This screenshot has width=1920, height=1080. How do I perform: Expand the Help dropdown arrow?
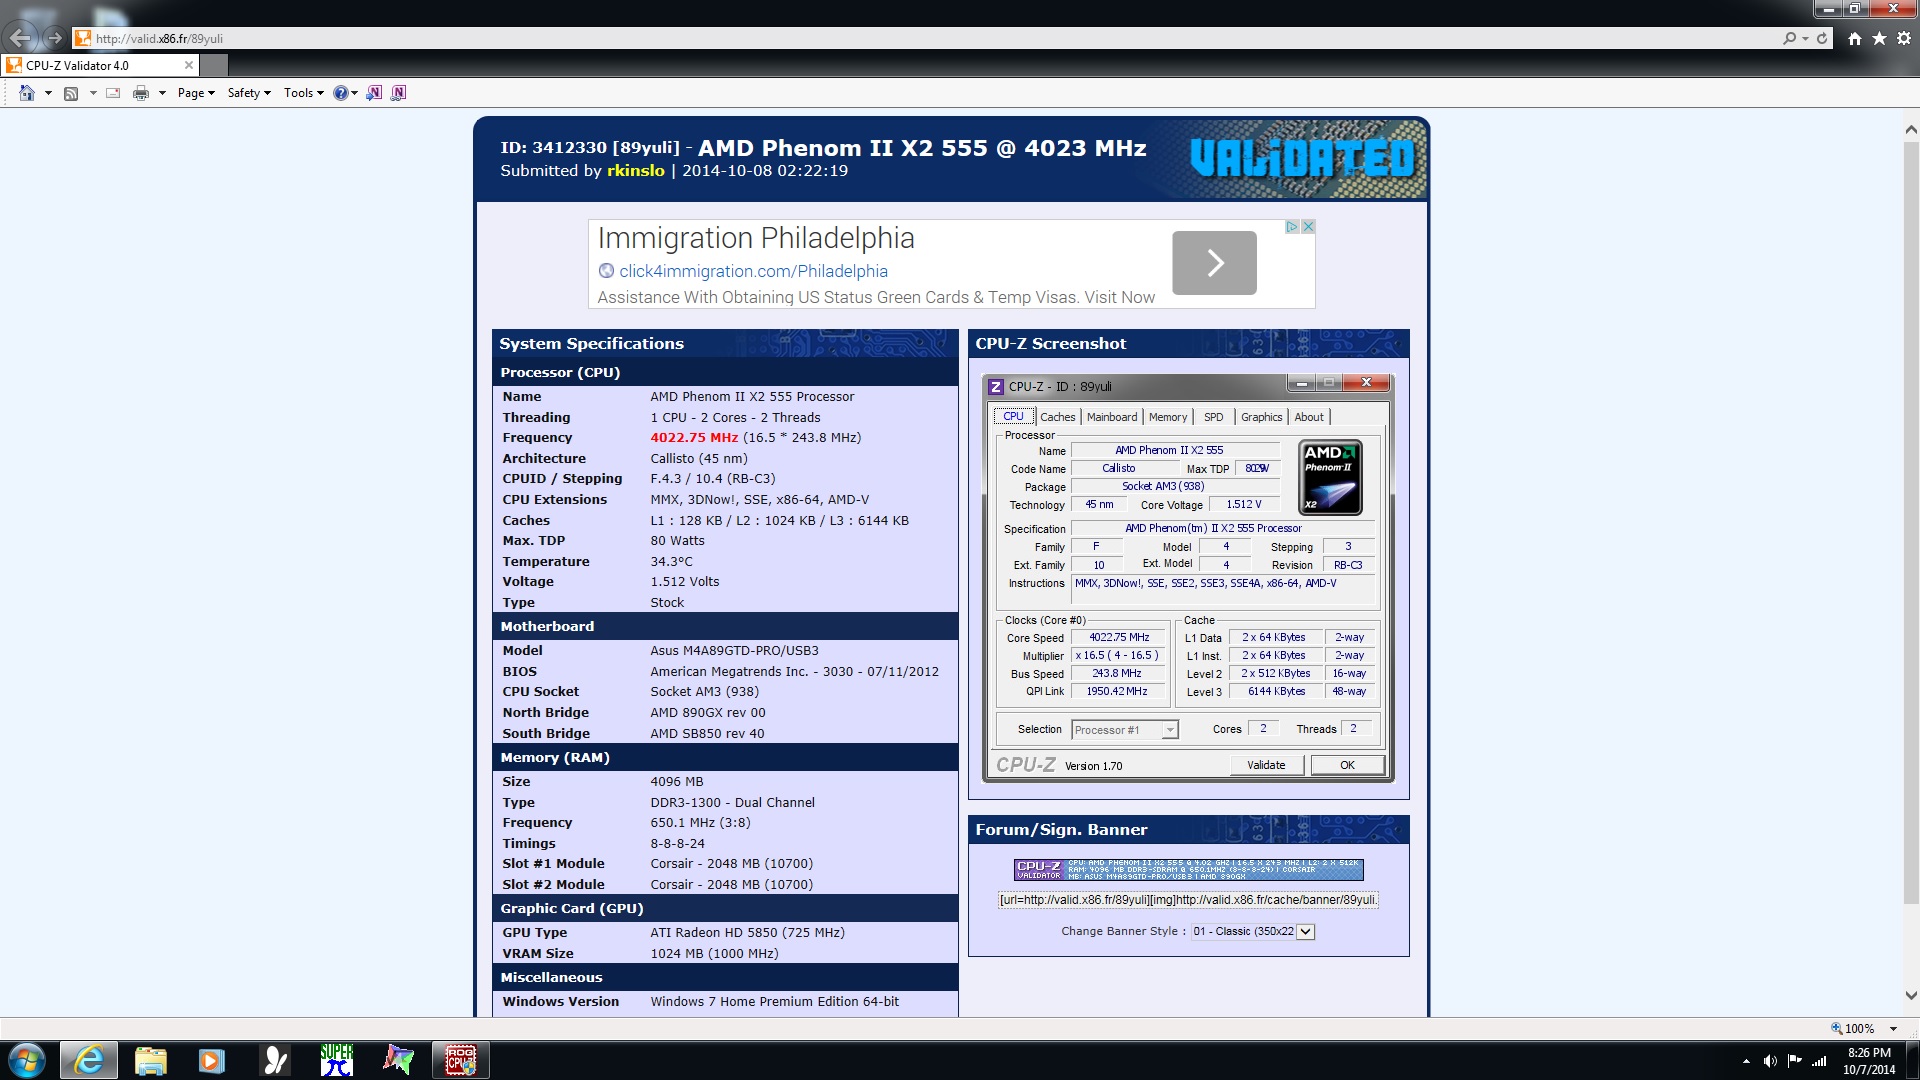pyautogui.click(x=355, y=93)
